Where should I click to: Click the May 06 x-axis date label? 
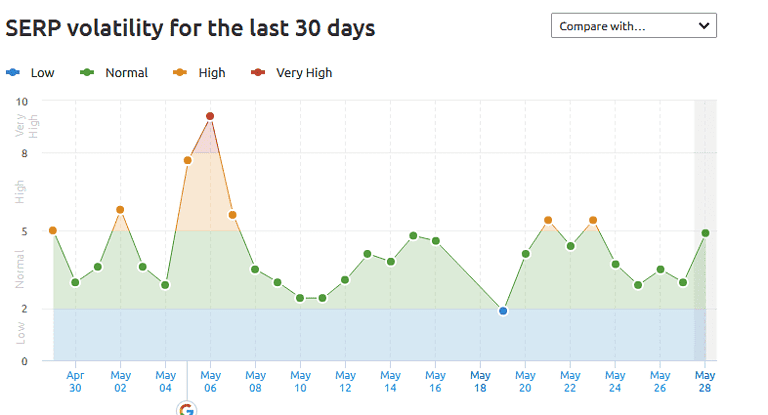(x=210, y=381)
